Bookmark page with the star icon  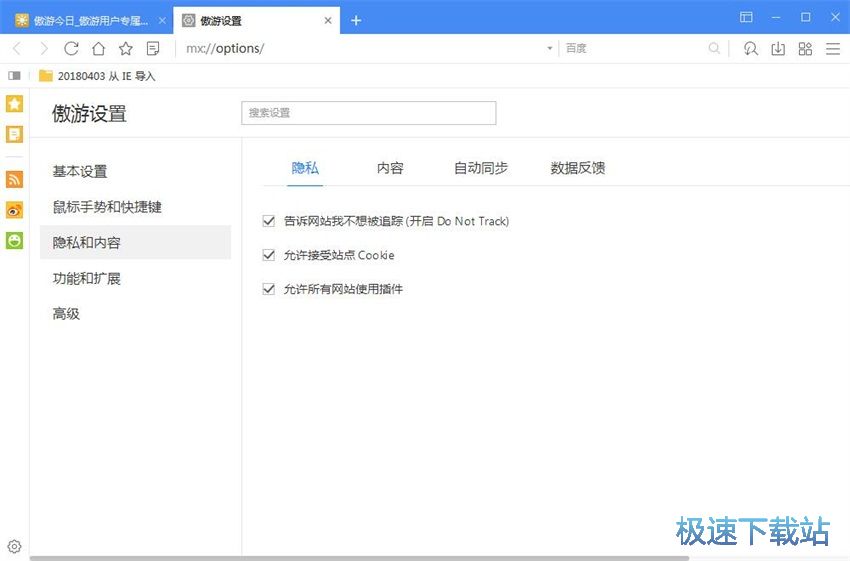click(x=126, y=49)
